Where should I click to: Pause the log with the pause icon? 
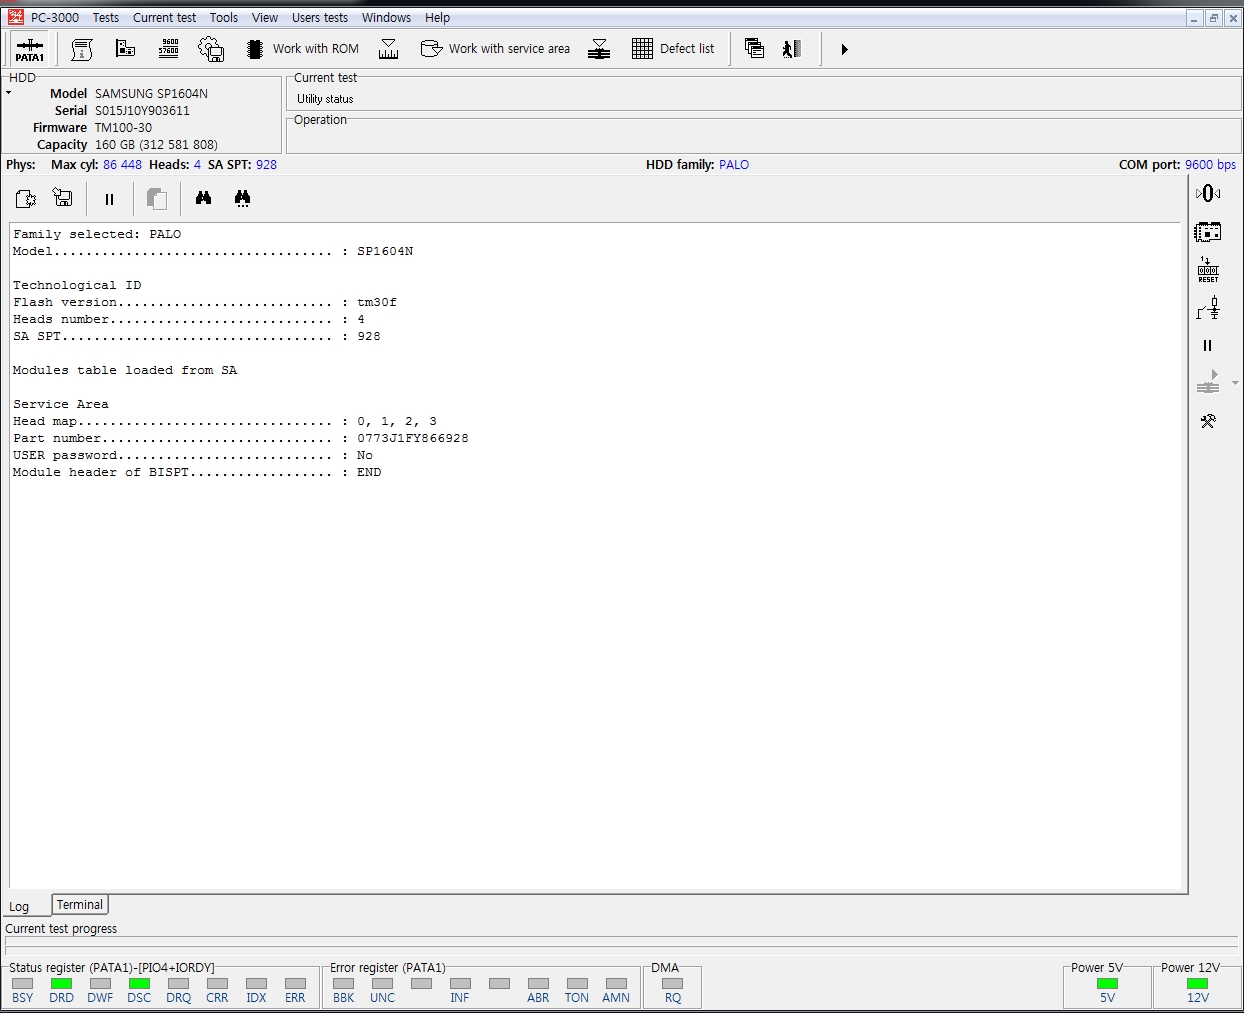tap(109, 199)
